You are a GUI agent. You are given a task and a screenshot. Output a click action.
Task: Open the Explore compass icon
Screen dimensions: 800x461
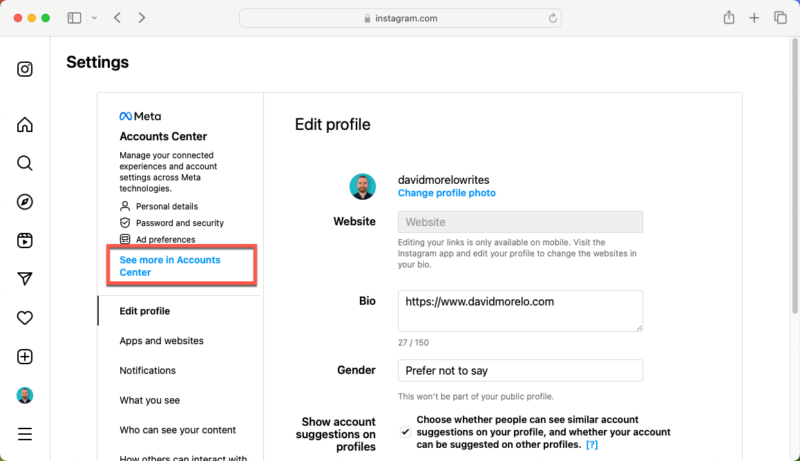(x=24, y=202)
